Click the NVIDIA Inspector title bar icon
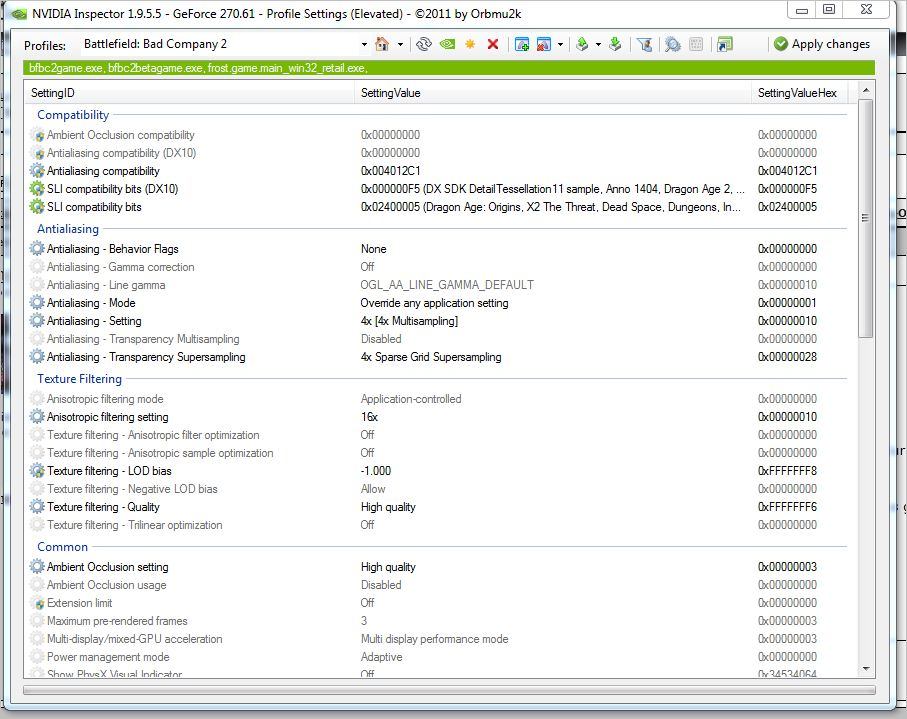 [x=19, y=13]
